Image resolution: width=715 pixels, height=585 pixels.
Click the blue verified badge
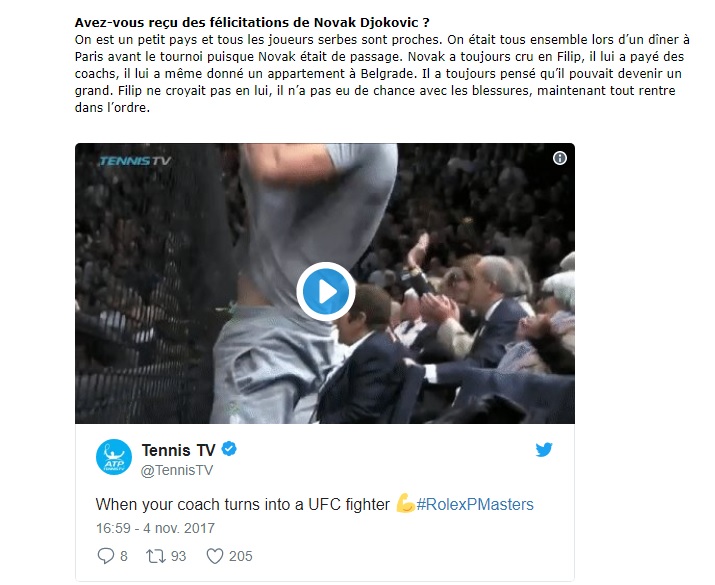(229, 449)
